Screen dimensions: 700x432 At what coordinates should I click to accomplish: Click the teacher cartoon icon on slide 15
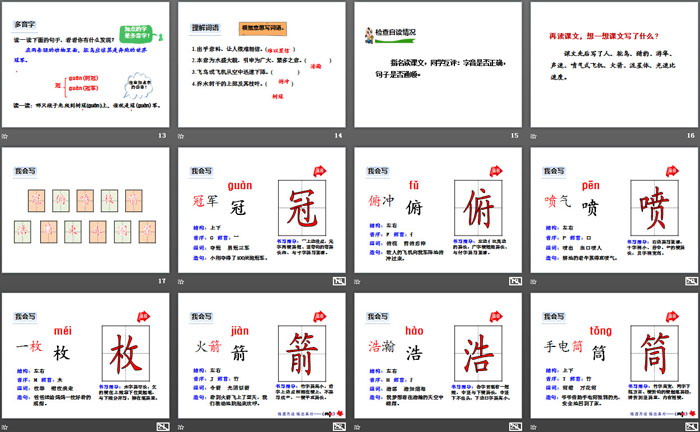pos(370,34)
